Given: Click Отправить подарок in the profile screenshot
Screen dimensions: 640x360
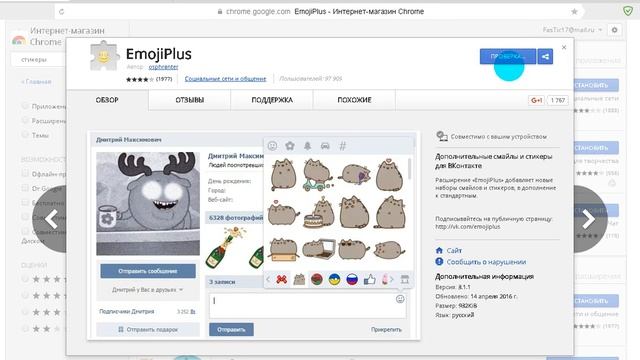Looking at the screenshot, I should tap(148, 329).
